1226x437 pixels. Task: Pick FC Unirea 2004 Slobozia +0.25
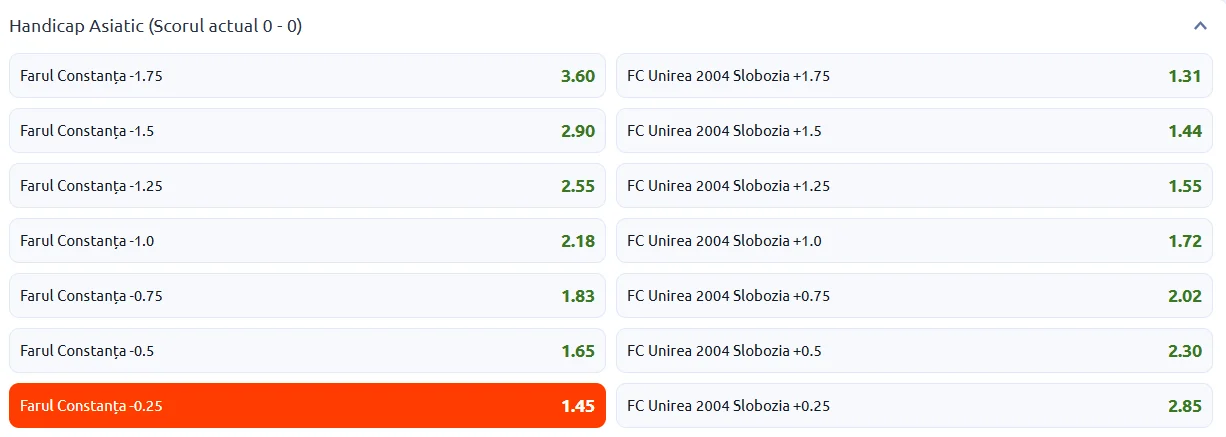pyautogui.click(x=913, y=405)
